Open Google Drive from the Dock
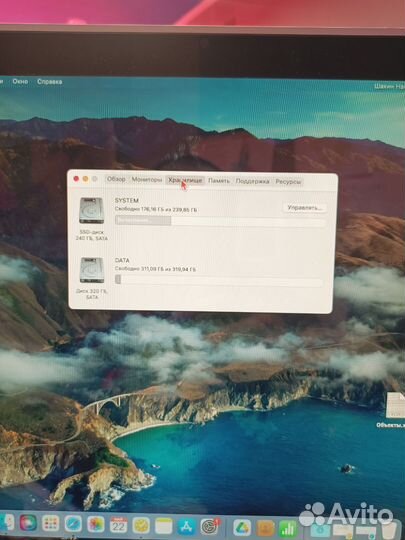405x540 pixels. pyautogui.click(x=242, y=528)
